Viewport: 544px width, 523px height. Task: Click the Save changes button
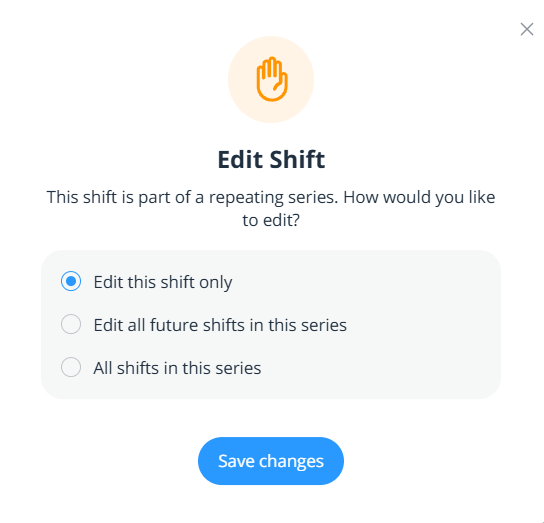[271, 461]
